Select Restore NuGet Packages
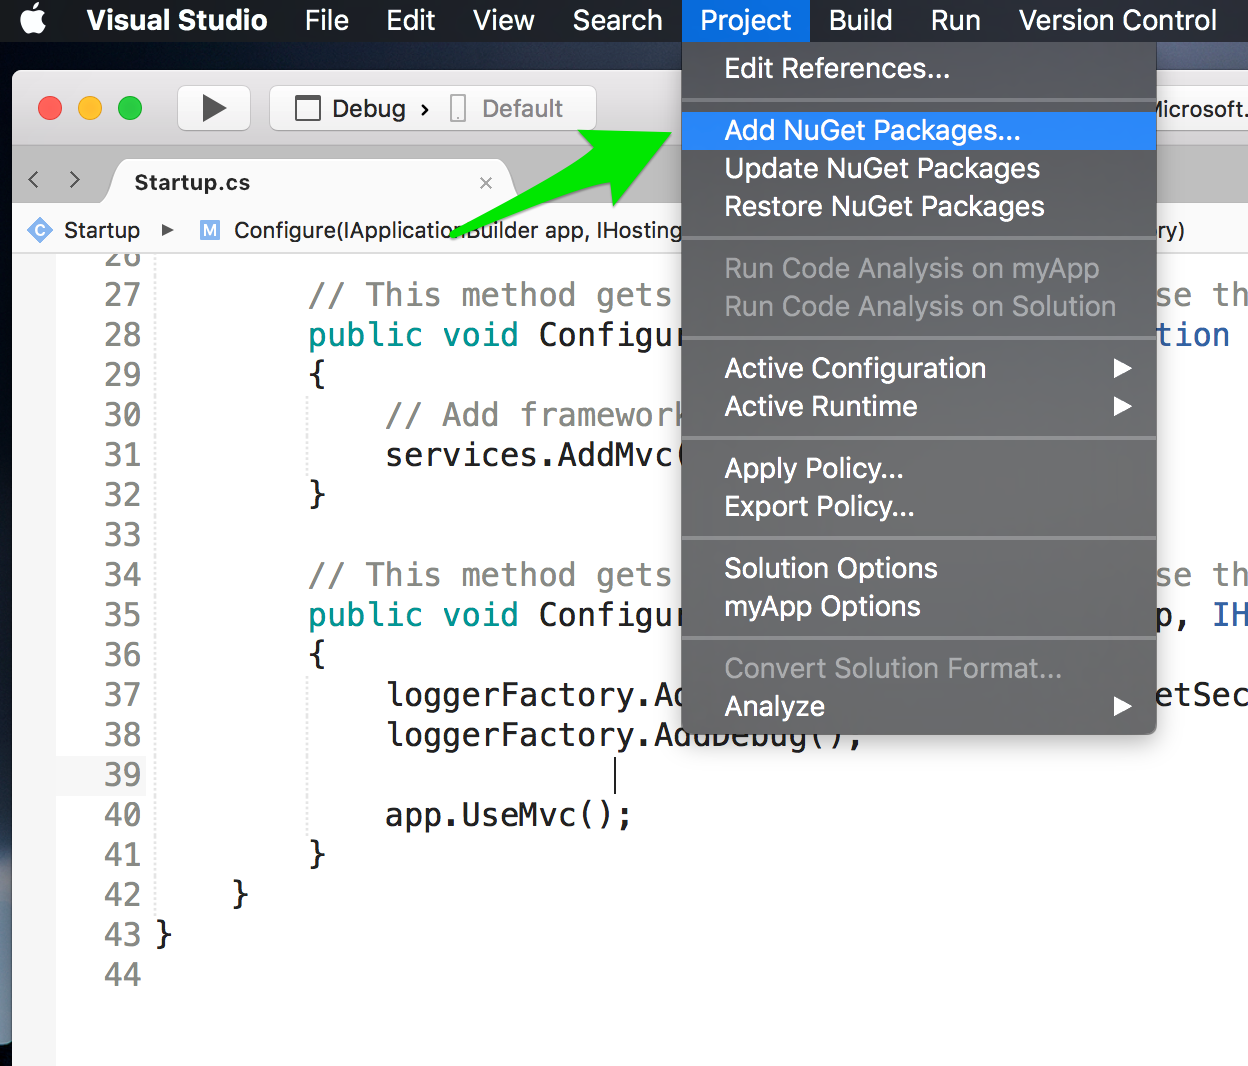 [918, 206]
